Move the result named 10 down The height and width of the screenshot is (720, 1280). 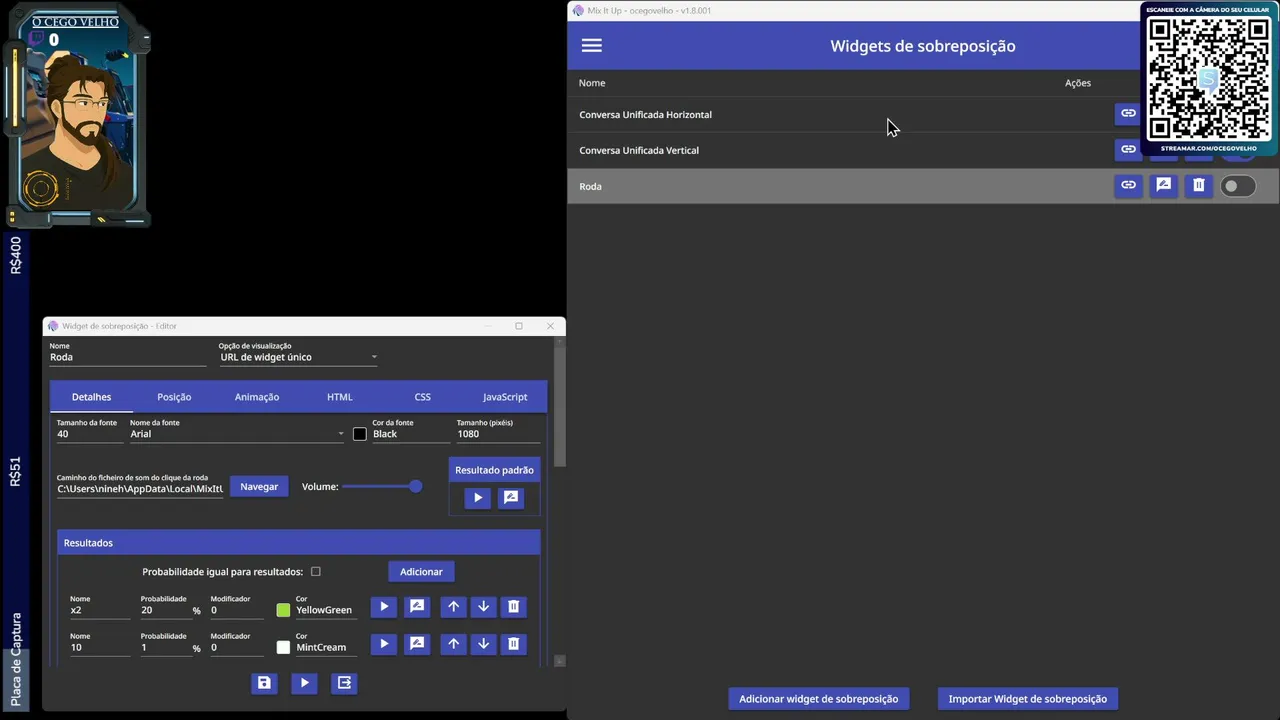click(x=483, y=644)
